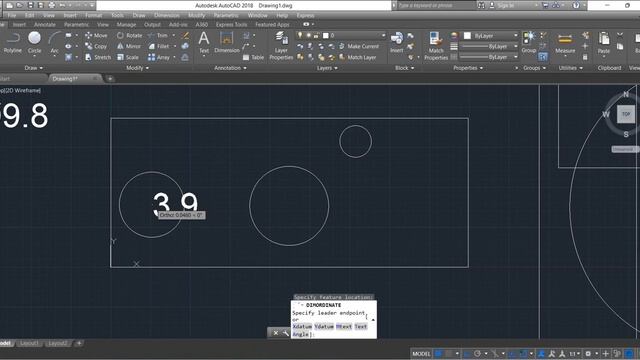
Task: Select the Polyline tool
Action: coord(13,43)
